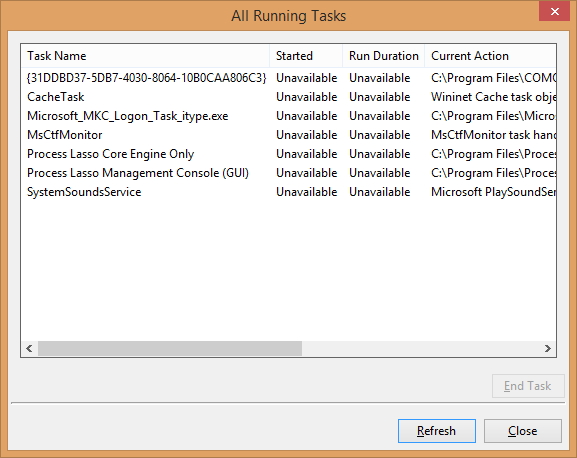Click the Close button at bottom

[x=523, y=431]
